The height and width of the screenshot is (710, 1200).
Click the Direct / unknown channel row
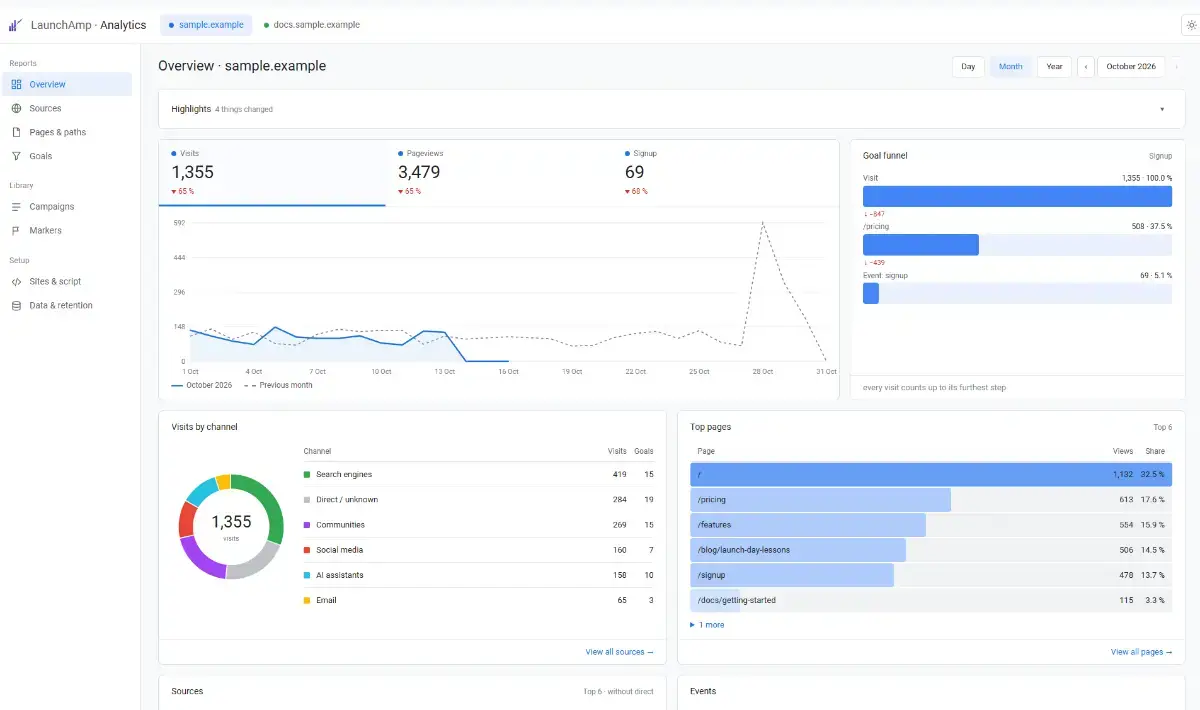[x=478, y=500]
